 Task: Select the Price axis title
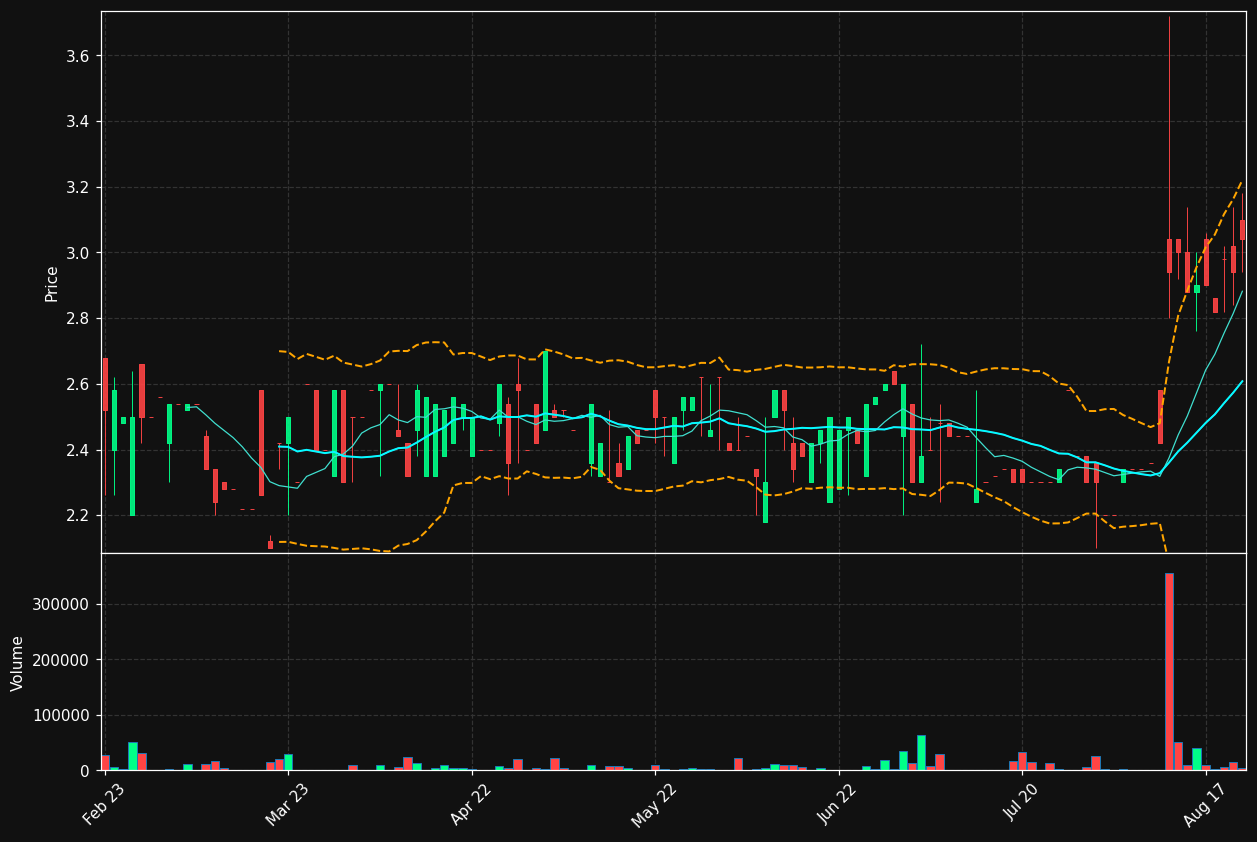tap(51, 283)
